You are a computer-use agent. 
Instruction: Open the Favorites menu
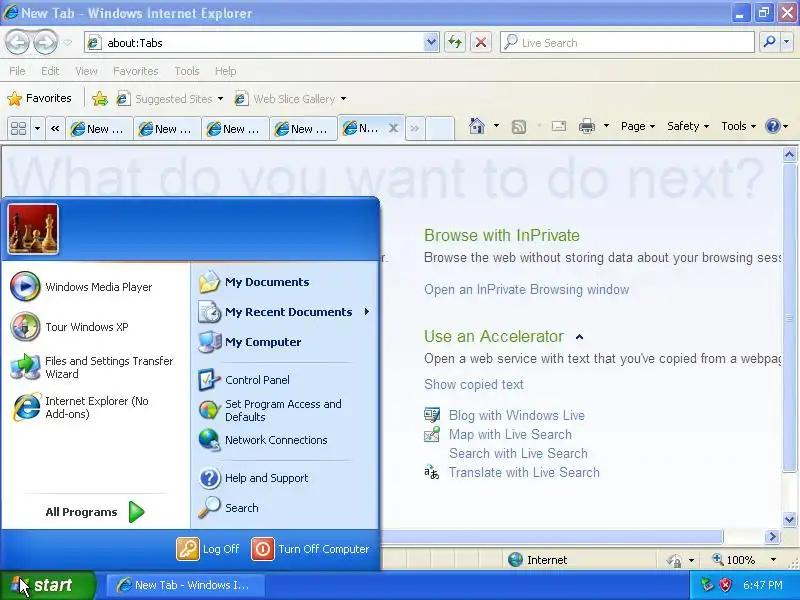click(136, 71)
